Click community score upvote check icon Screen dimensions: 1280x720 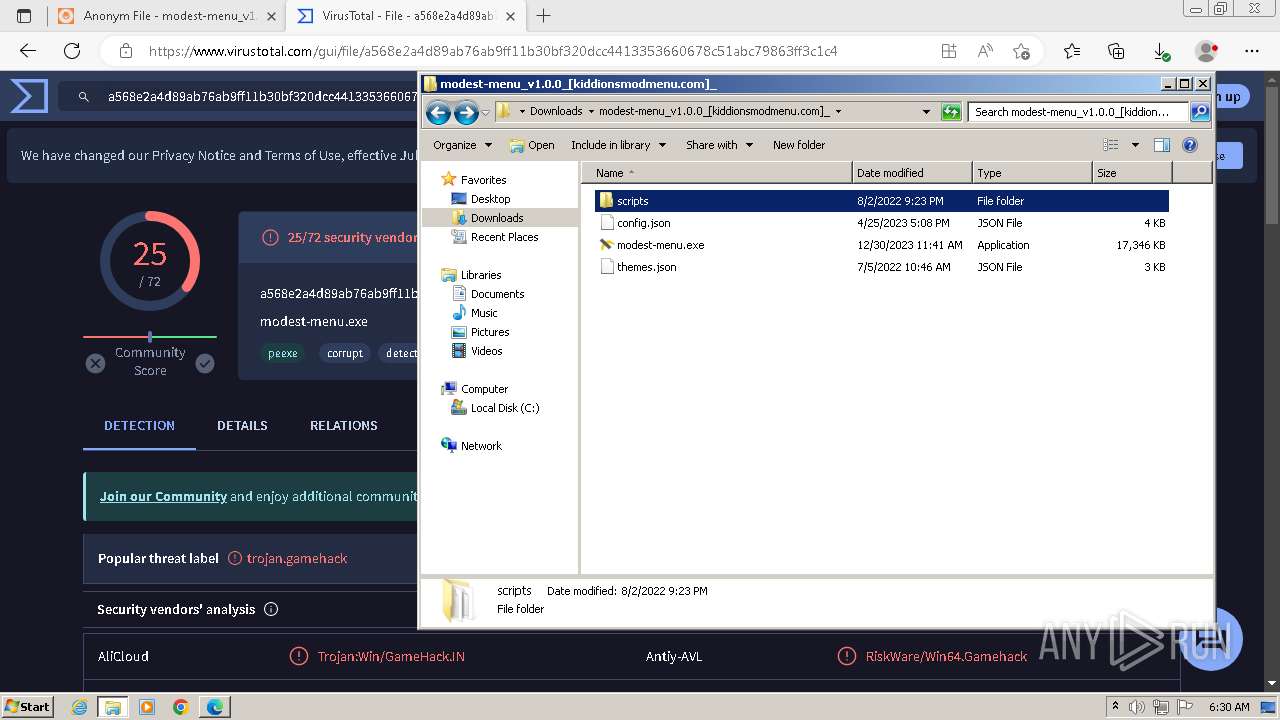[205, 363]
